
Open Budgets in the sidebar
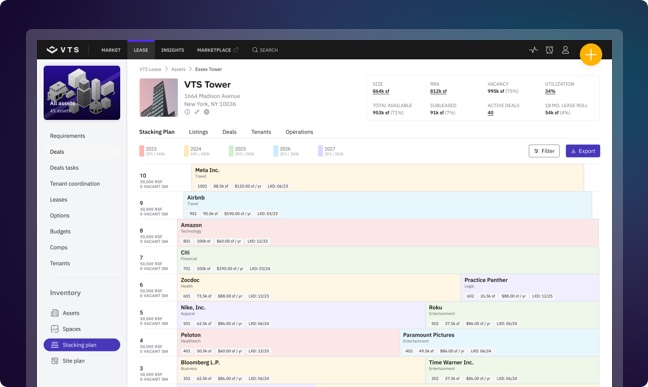(60, 232)
